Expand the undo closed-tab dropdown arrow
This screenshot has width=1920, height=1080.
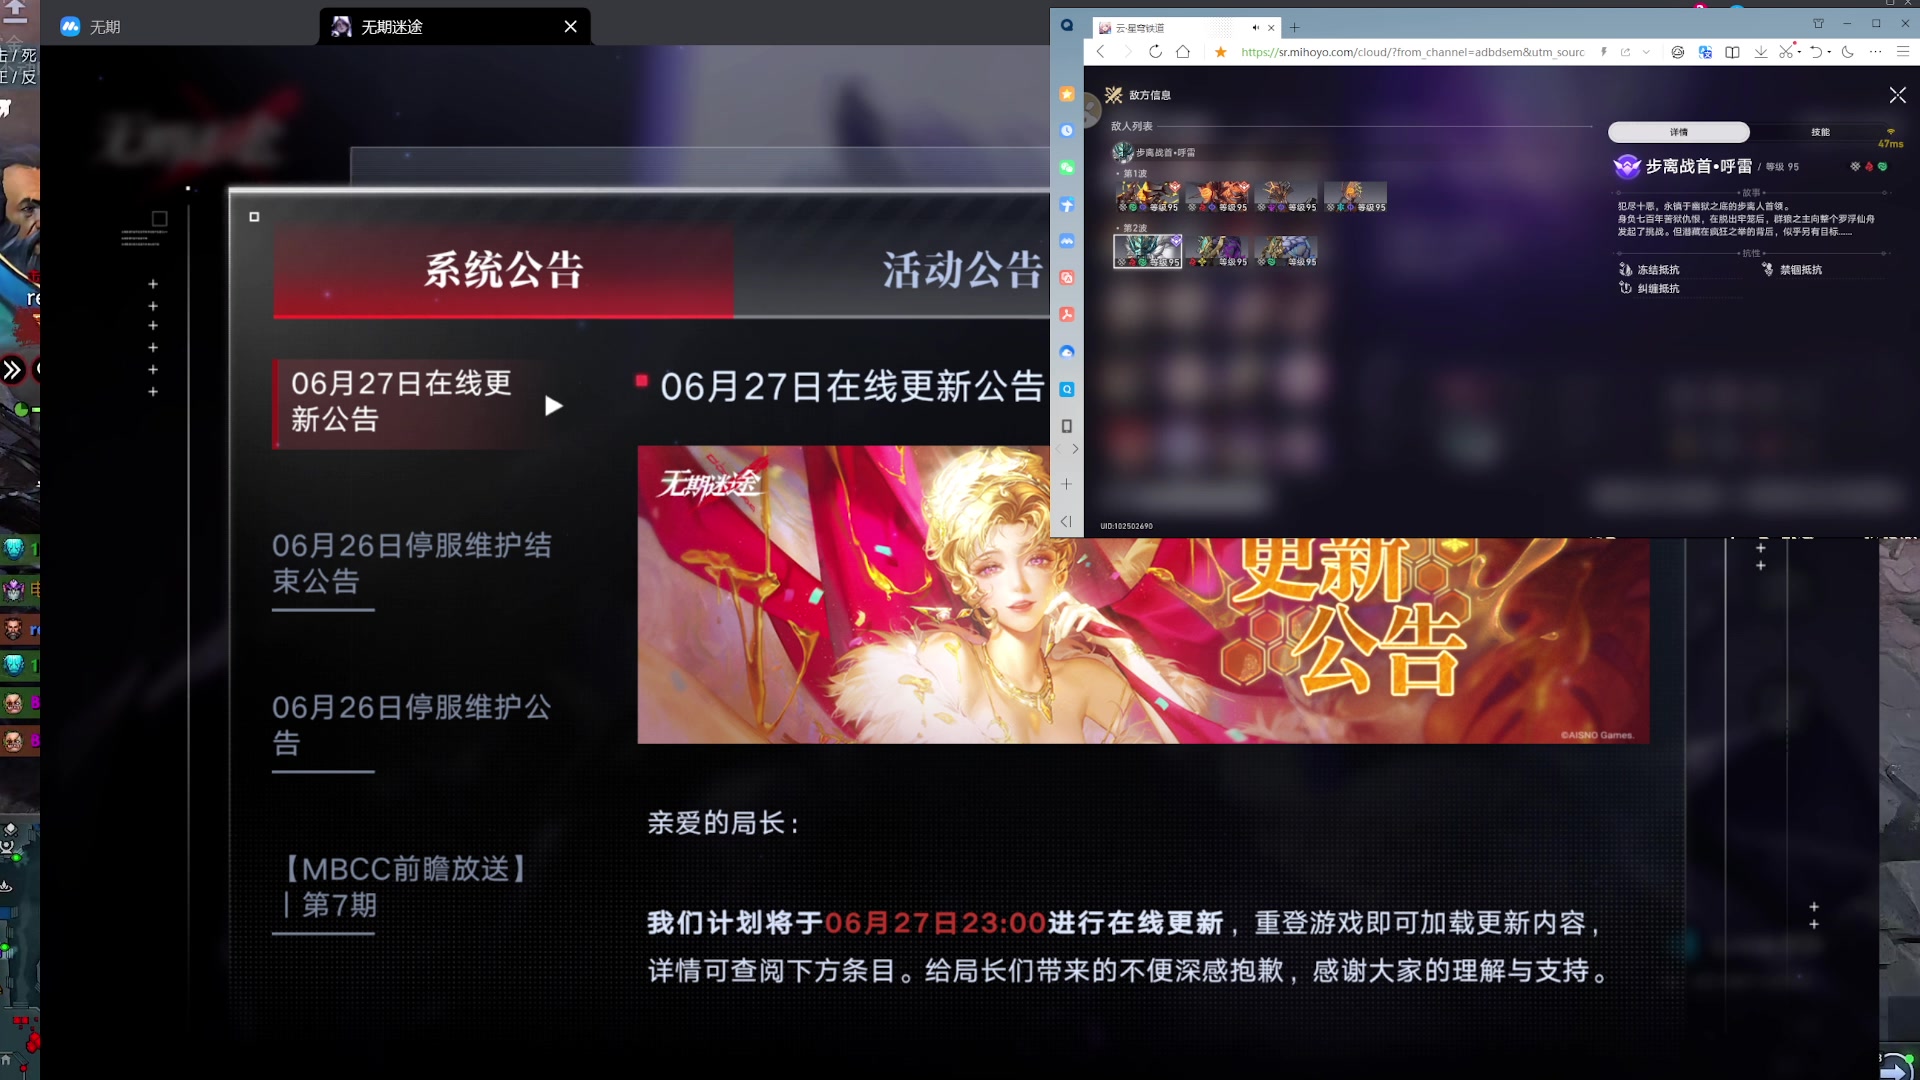1830,53
